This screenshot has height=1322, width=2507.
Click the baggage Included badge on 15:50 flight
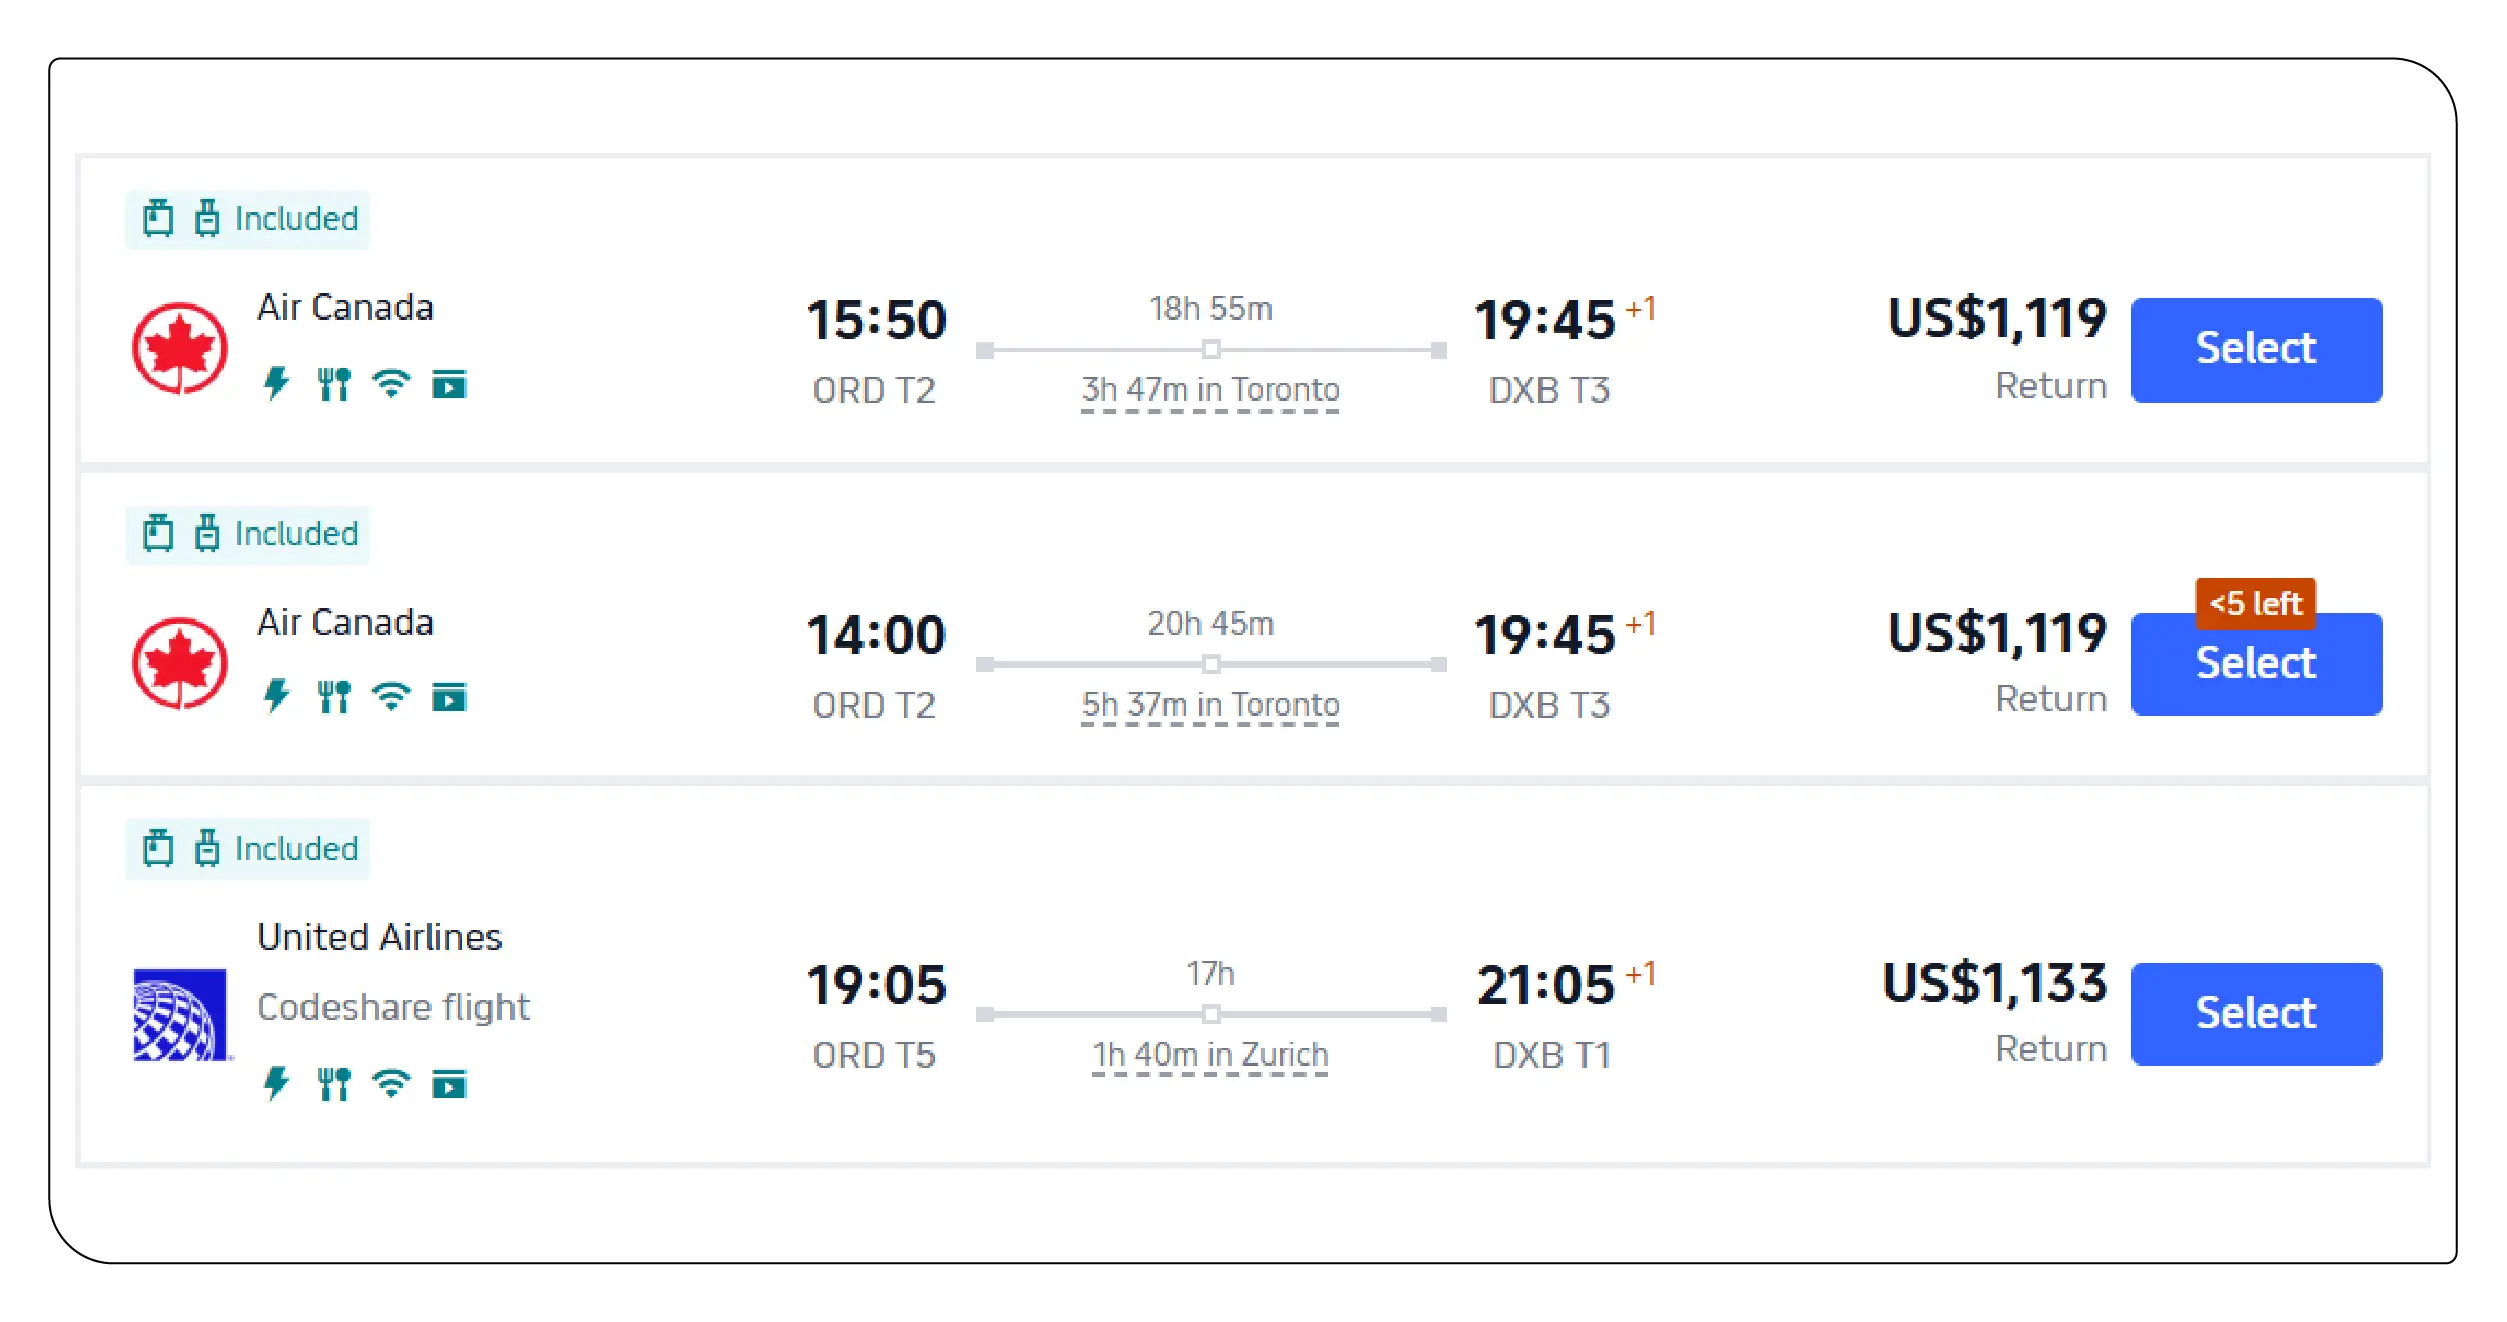(x=248, y=219)
